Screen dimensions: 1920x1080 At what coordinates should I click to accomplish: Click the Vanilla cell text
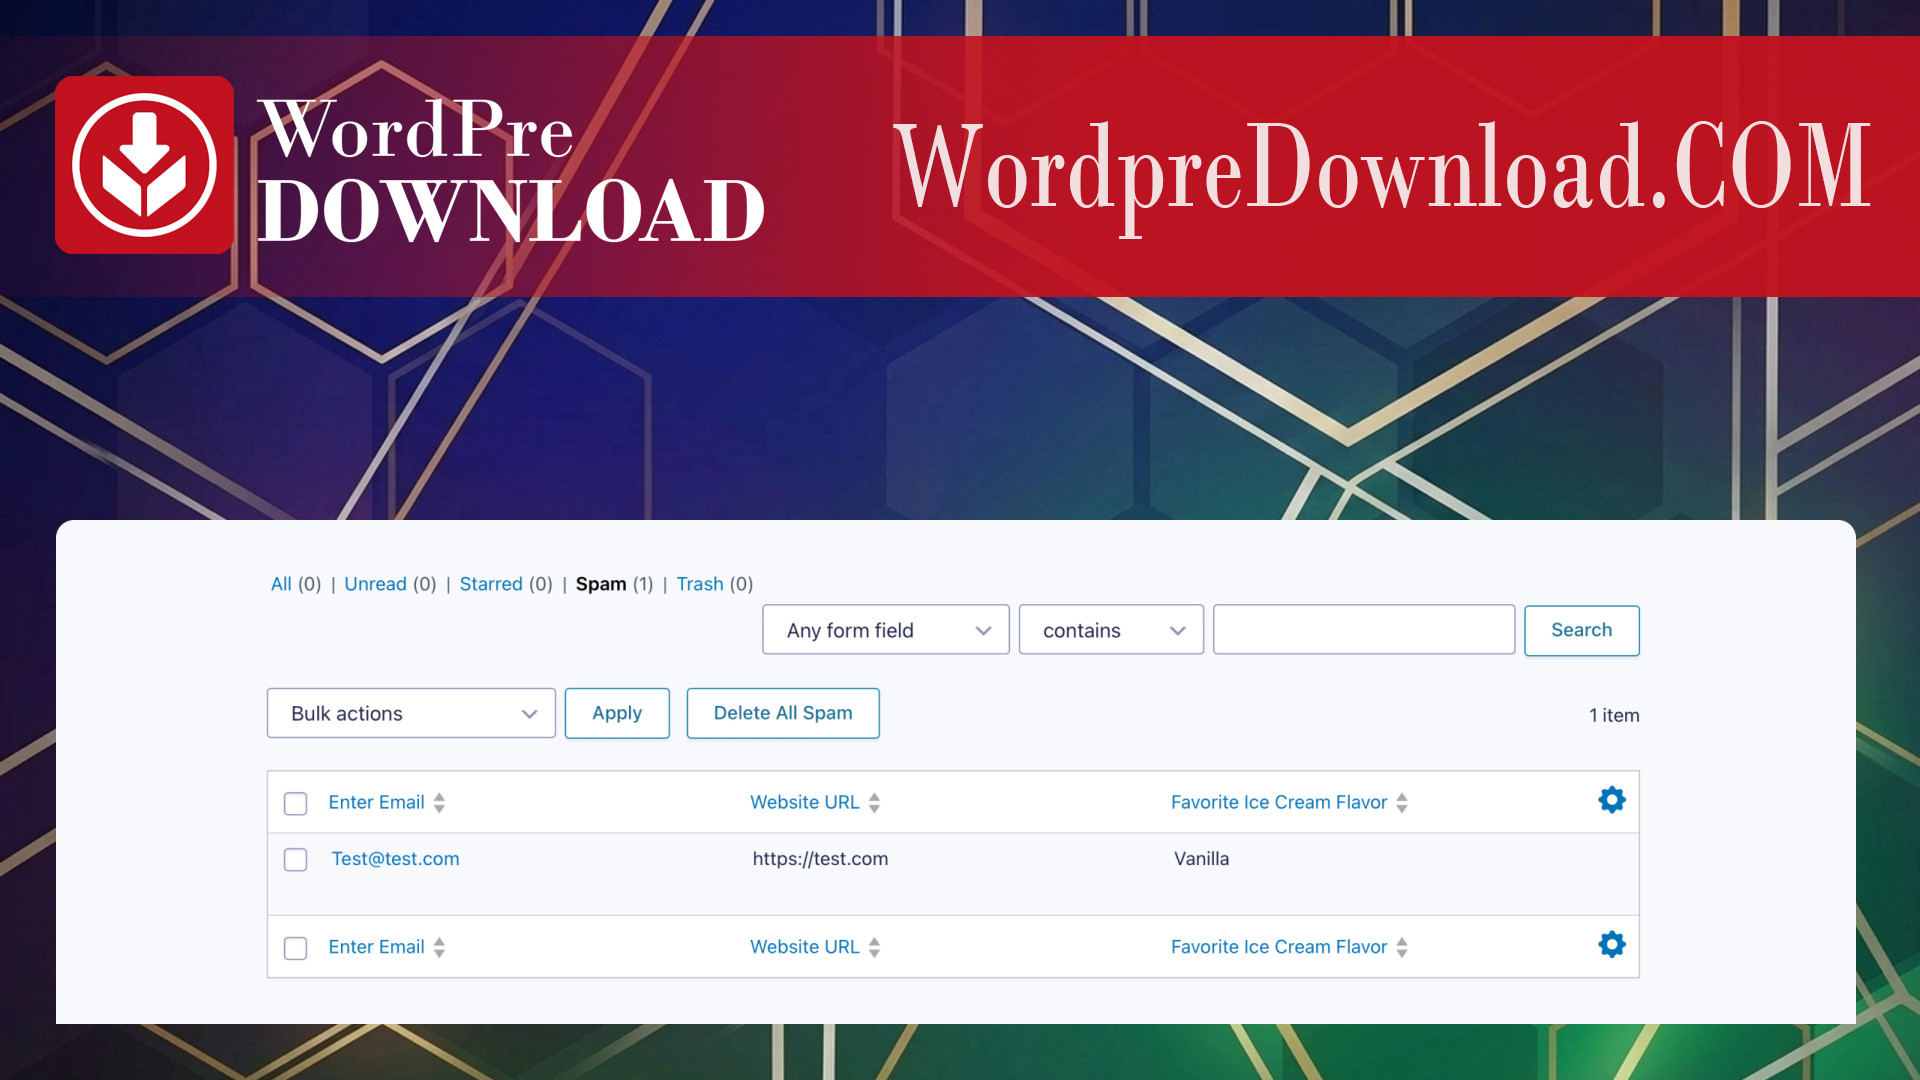click(1201, 859)
